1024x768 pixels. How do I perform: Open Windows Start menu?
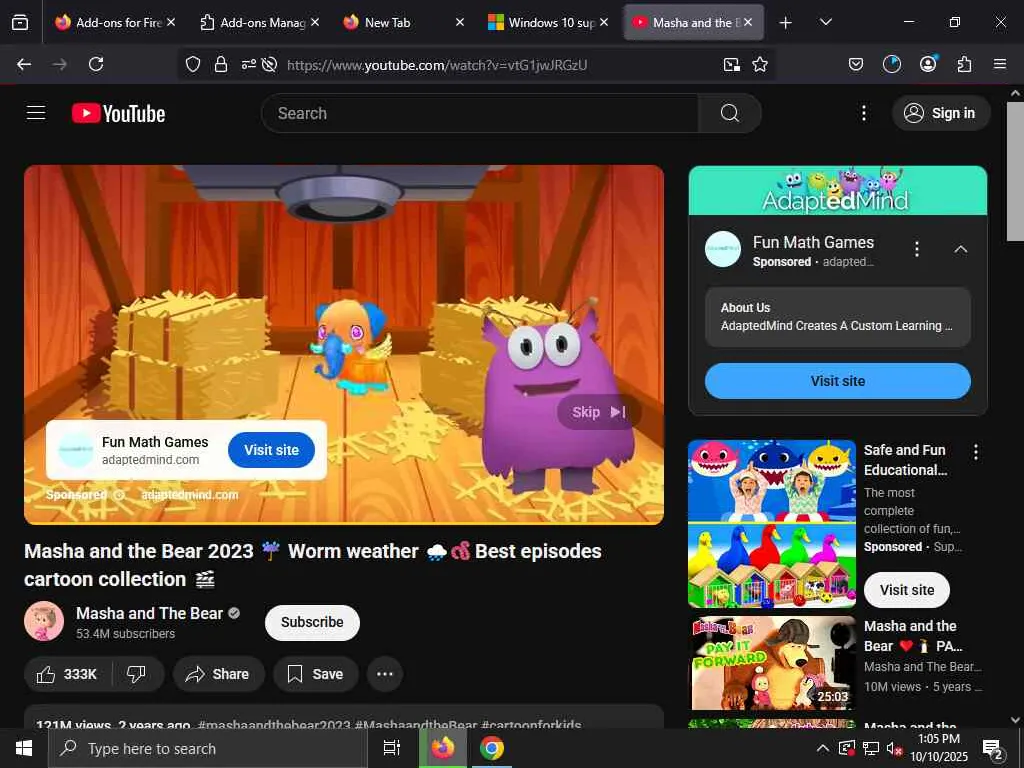click(24, 748)
